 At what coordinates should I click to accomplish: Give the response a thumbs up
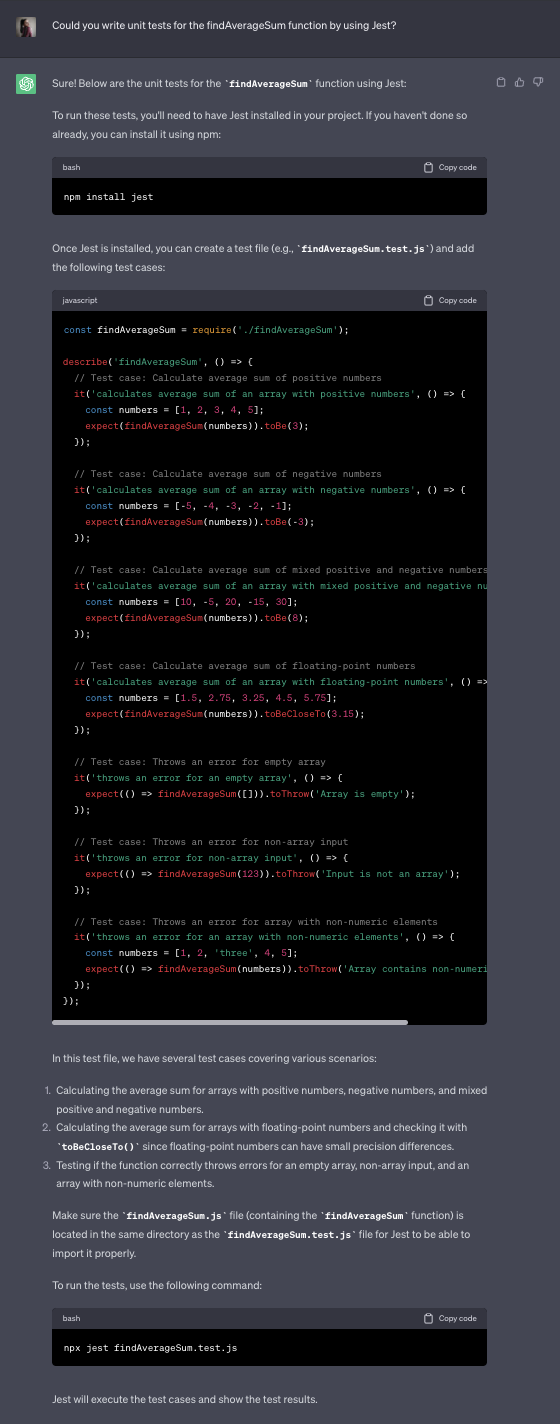click(x=520, y=81)
